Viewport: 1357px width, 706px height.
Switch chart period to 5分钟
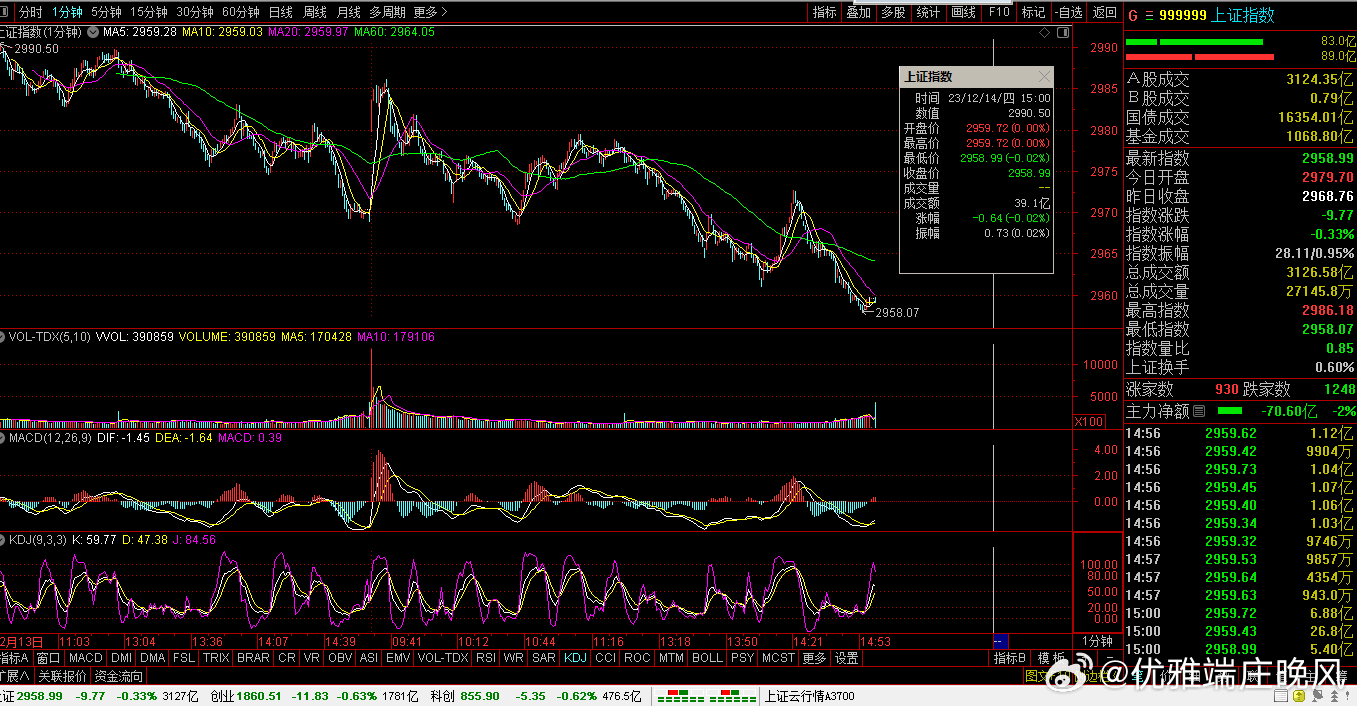click(106, 12)
